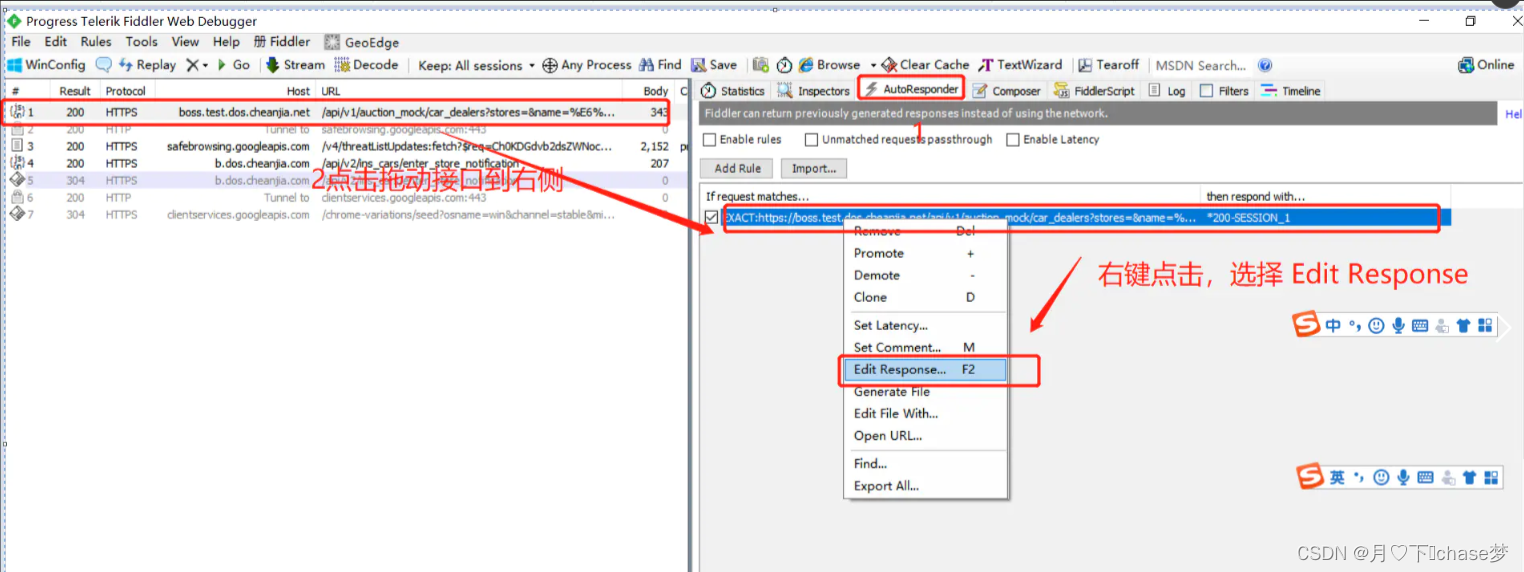
Task: Check Unmatched requests passthrough
Action: tap(812, 140)
